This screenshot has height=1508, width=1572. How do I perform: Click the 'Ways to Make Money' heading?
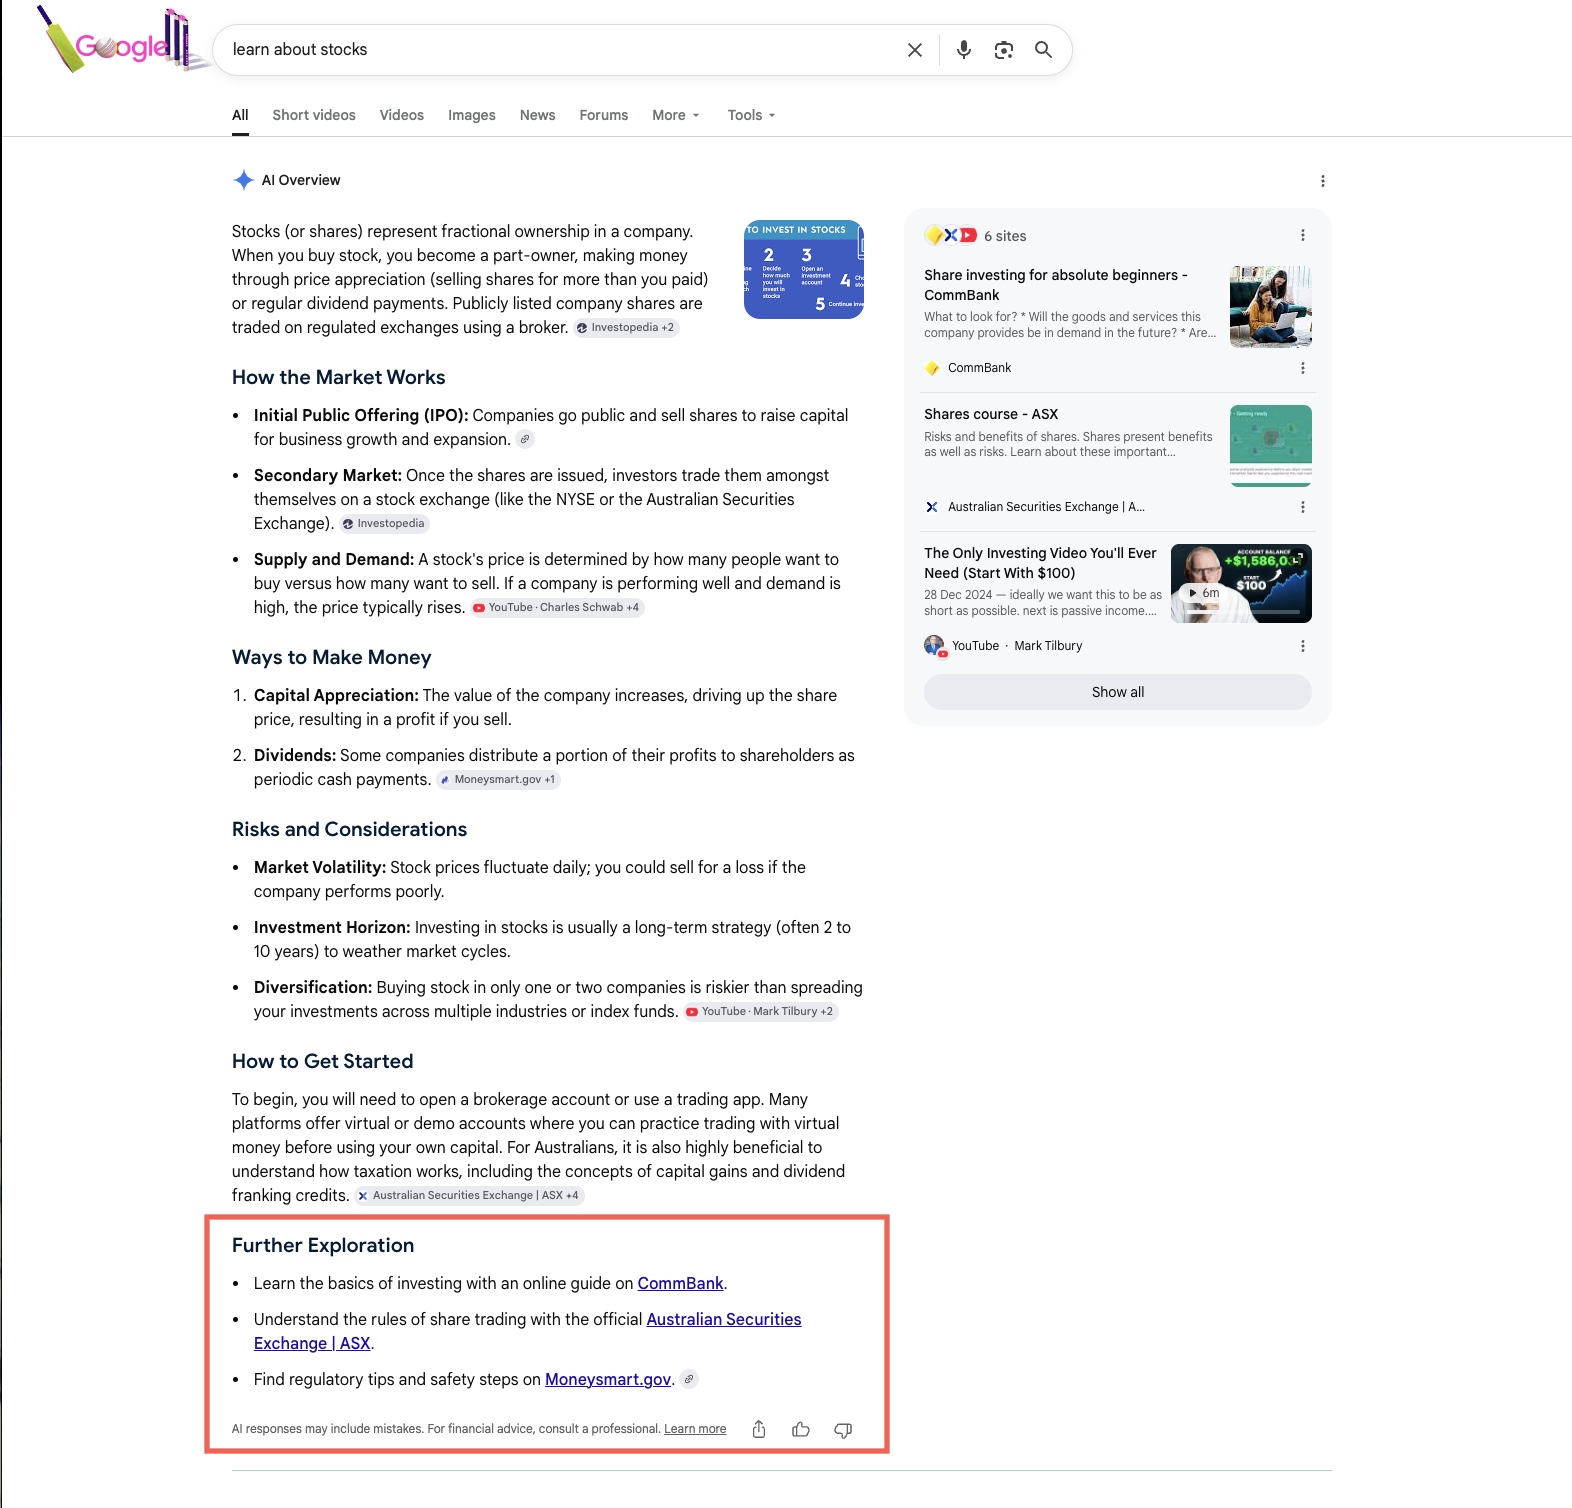click(x=332, y=657)
